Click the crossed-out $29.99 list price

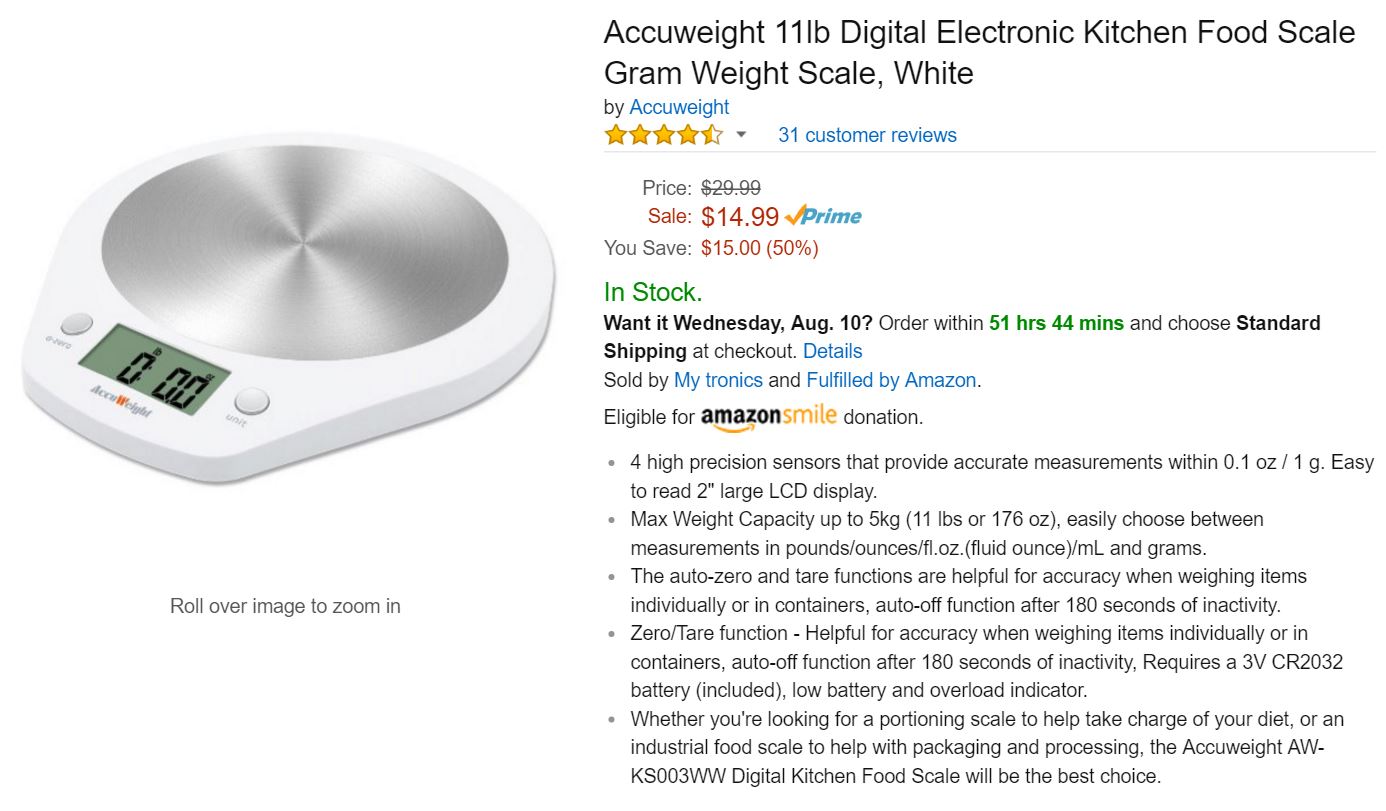[731, 187]
